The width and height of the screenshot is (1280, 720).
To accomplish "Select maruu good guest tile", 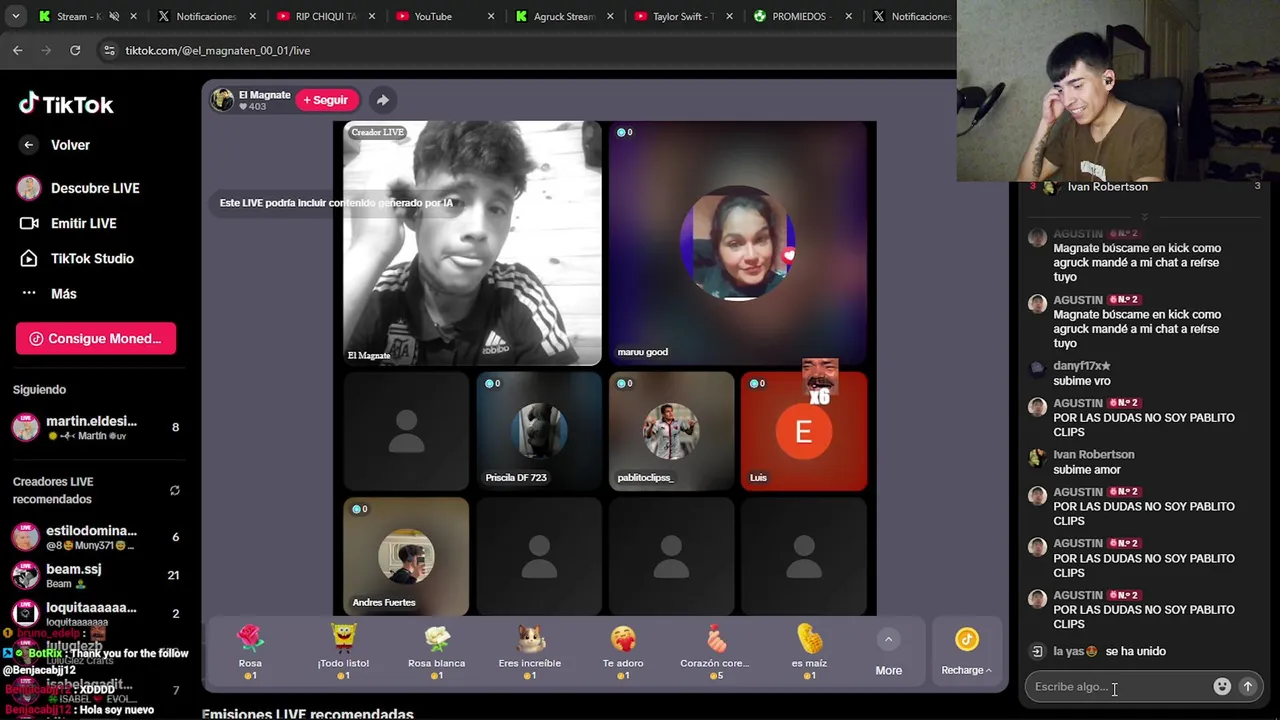I will click(738, 244).
